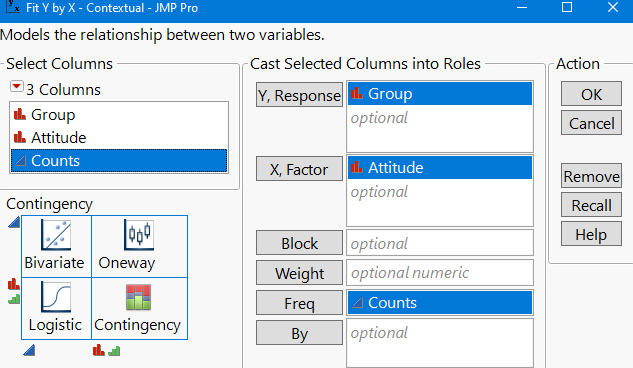Click the continuous icon in Freq Counts
The height and width of the screenshot is (368, 633).
tap(357, 303)
